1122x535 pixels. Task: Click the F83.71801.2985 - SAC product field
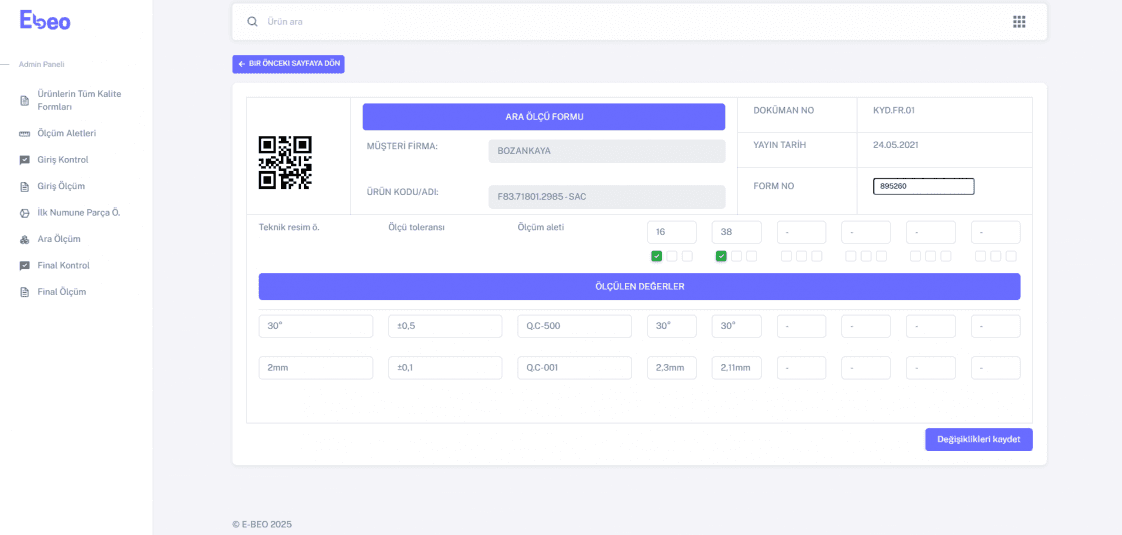click(607, 197)
